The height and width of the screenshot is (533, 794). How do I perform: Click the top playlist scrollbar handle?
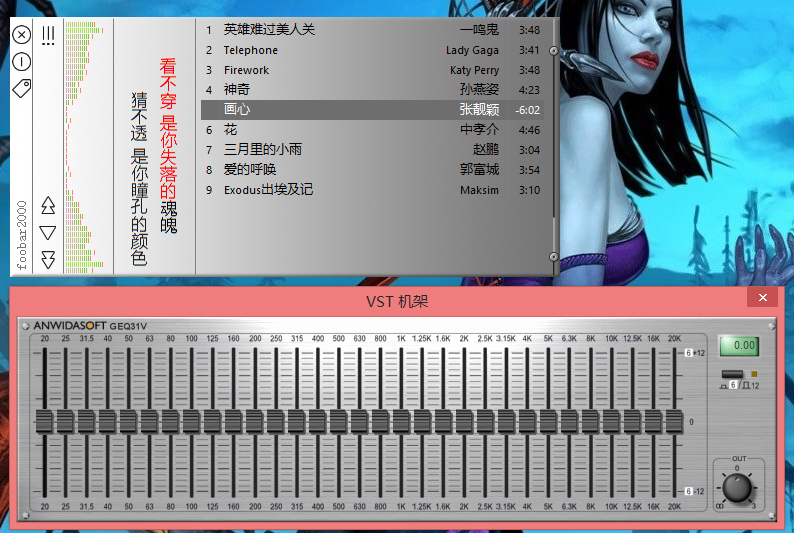click(x=553, y=51)
